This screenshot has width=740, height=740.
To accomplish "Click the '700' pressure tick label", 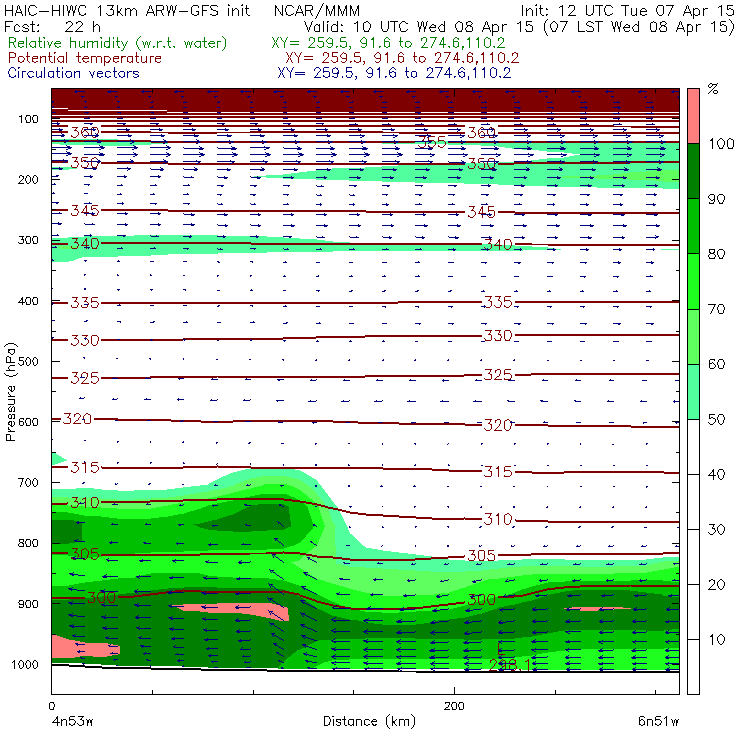I will tap(28, 482).
